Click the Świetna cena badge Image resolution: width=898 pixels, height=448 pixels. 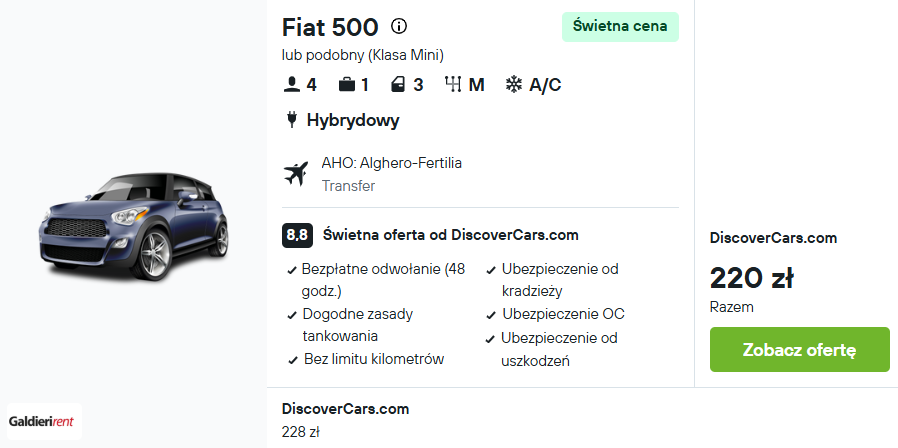620,26
